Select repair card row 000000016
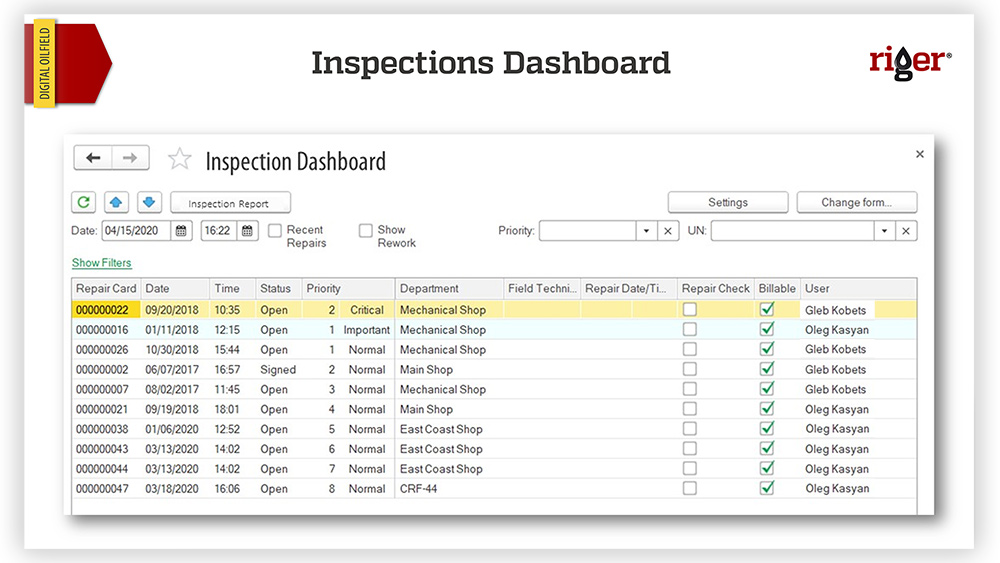 pos(101,330)
